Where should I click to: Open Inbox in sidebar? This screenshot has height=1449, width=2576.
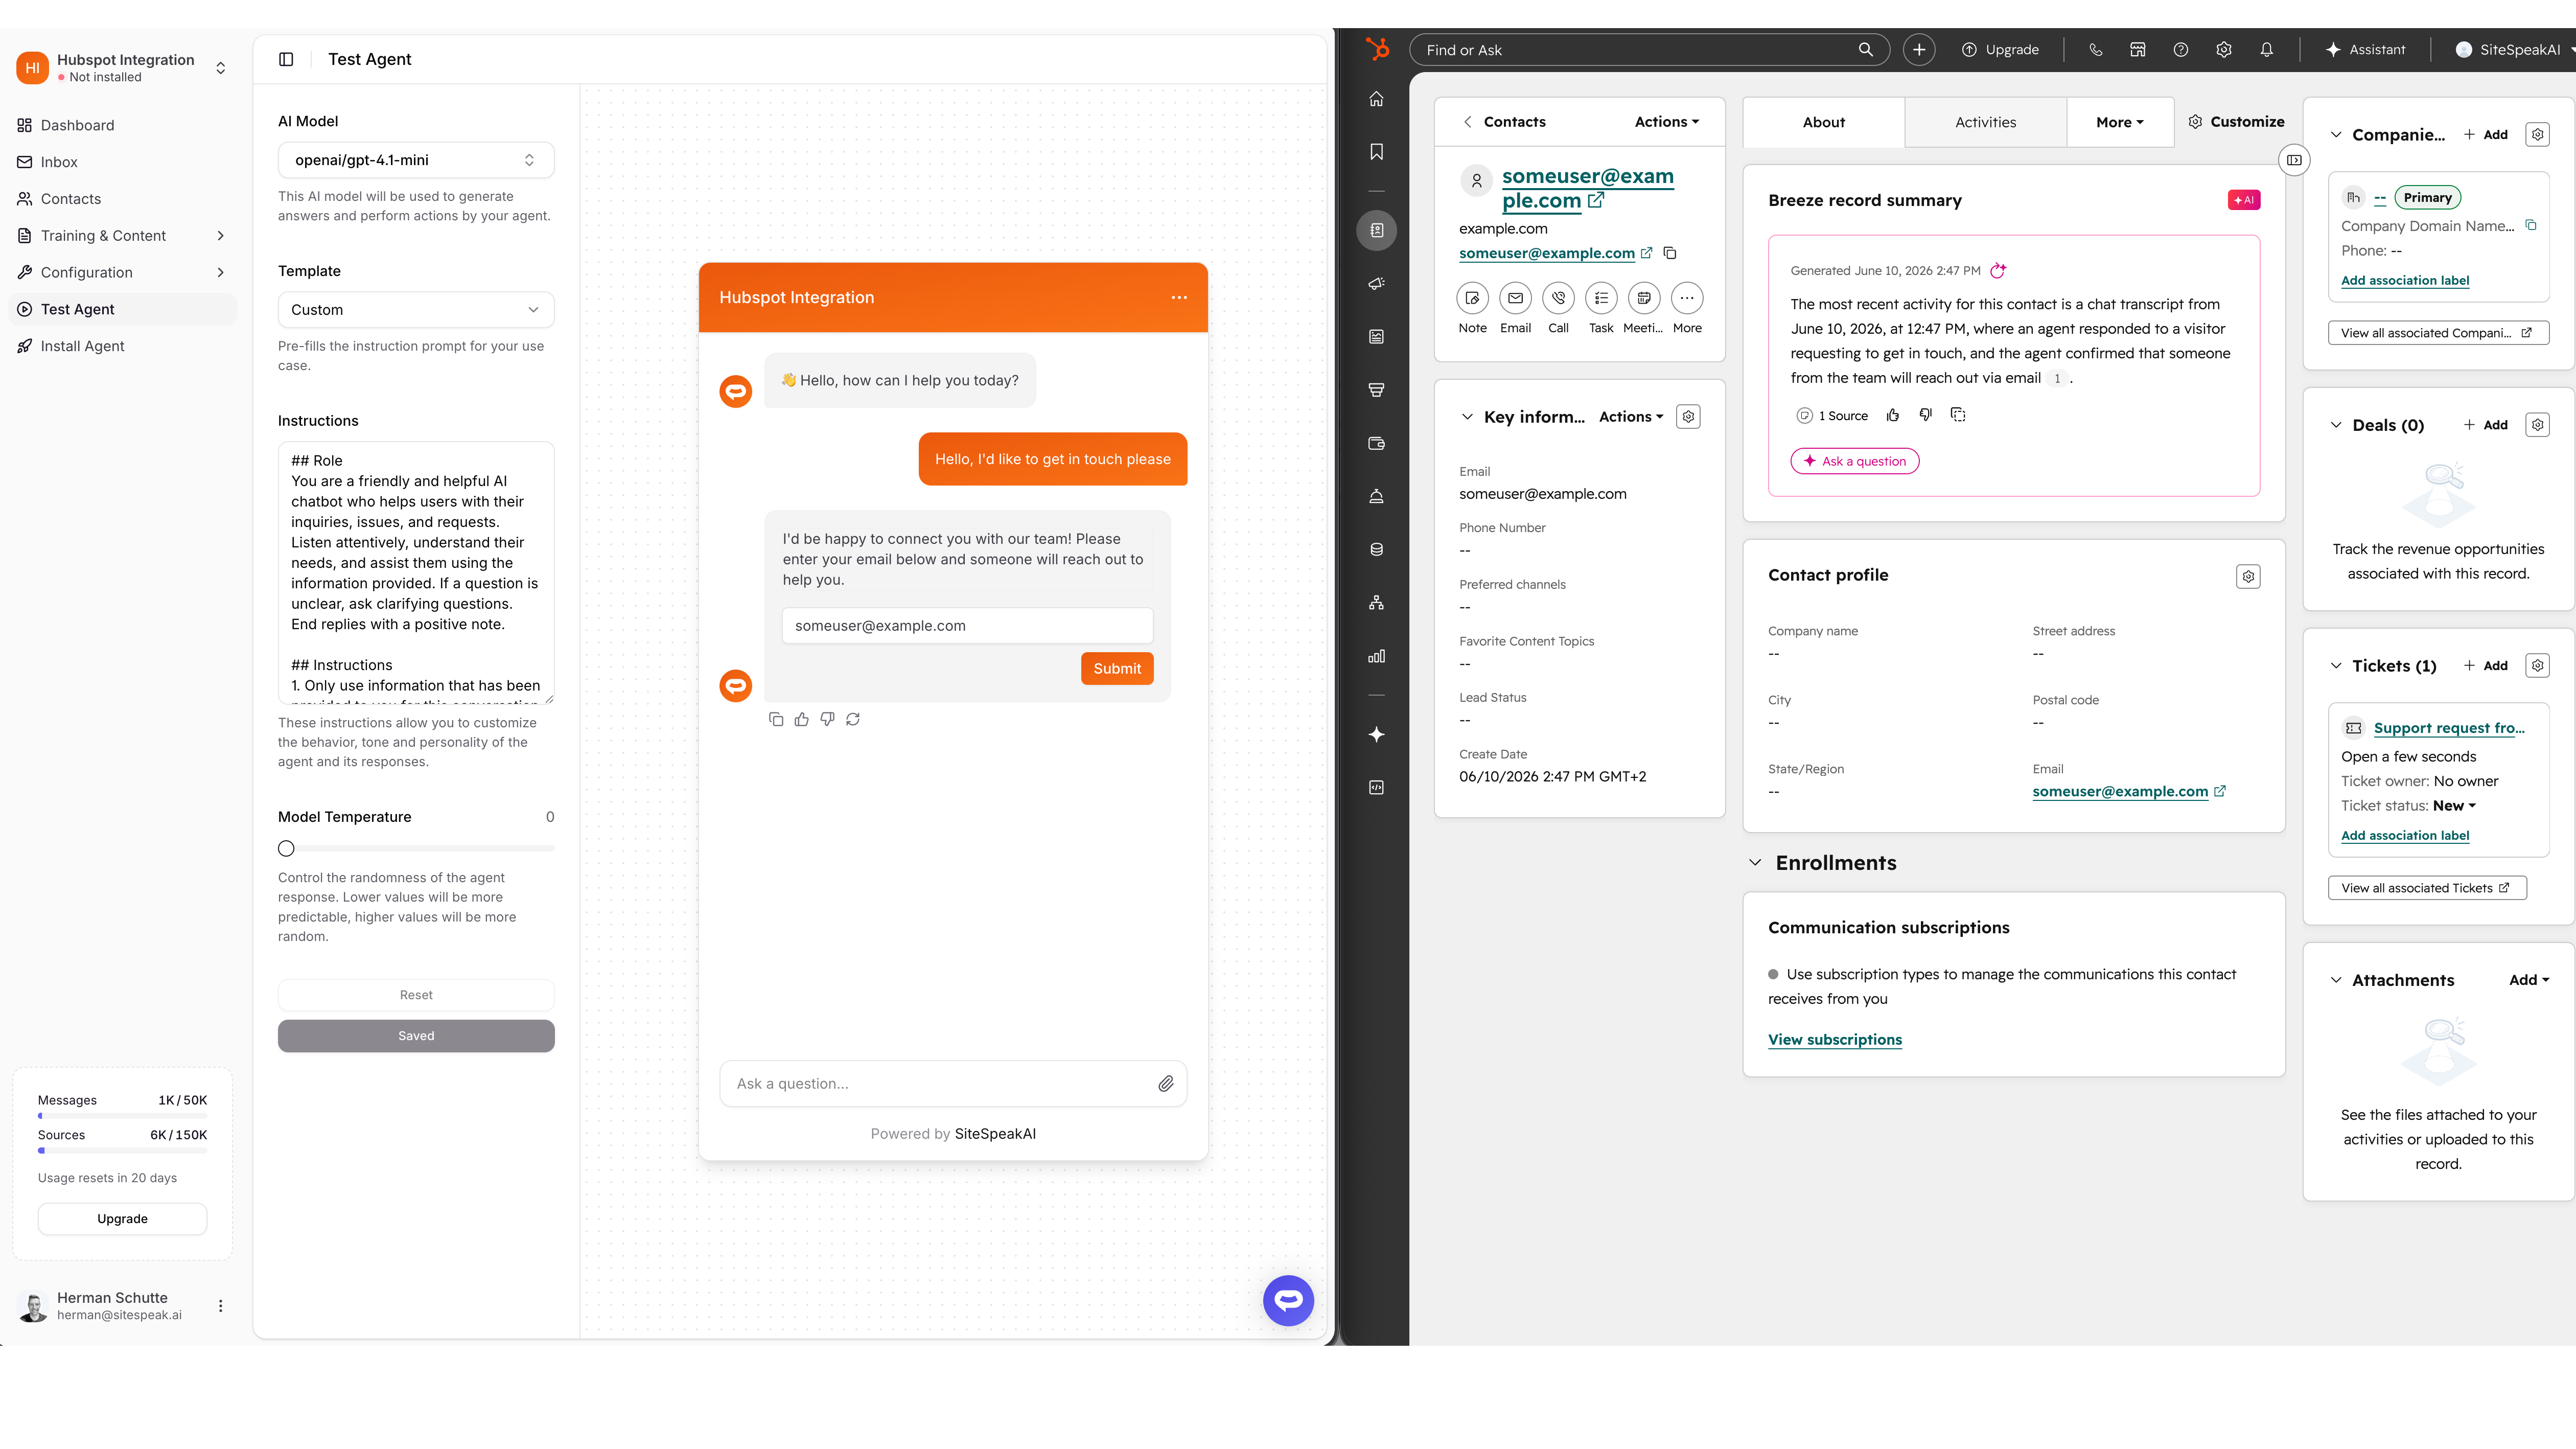click(122, 162)
